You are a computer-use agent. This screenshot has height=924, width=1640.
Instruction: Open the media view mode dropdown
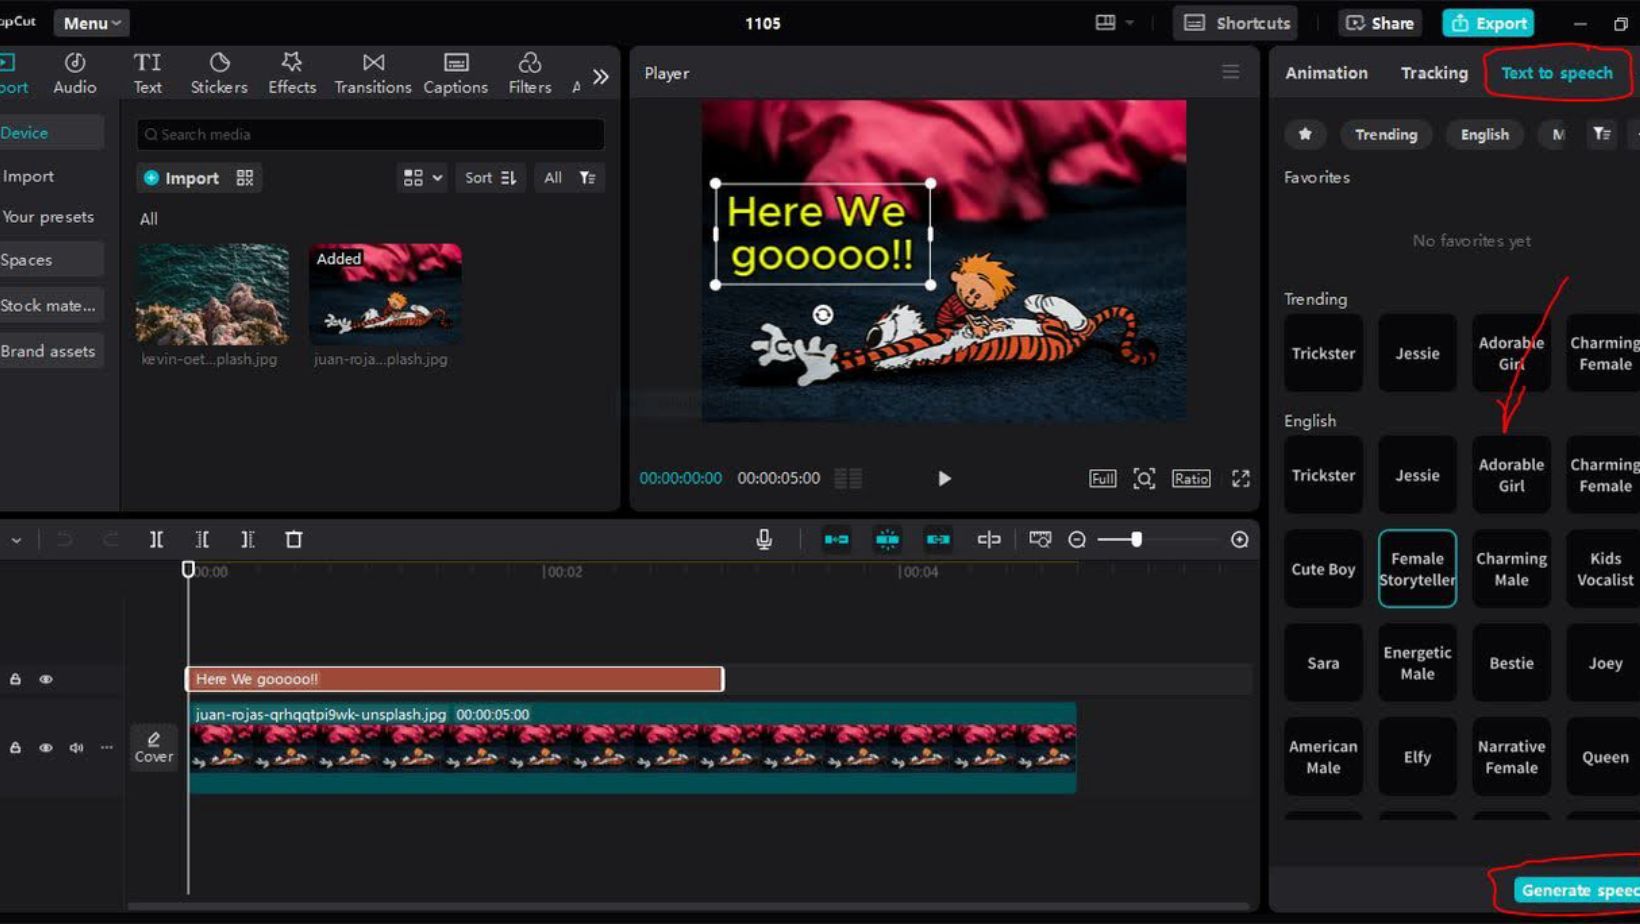click(422, 177)
